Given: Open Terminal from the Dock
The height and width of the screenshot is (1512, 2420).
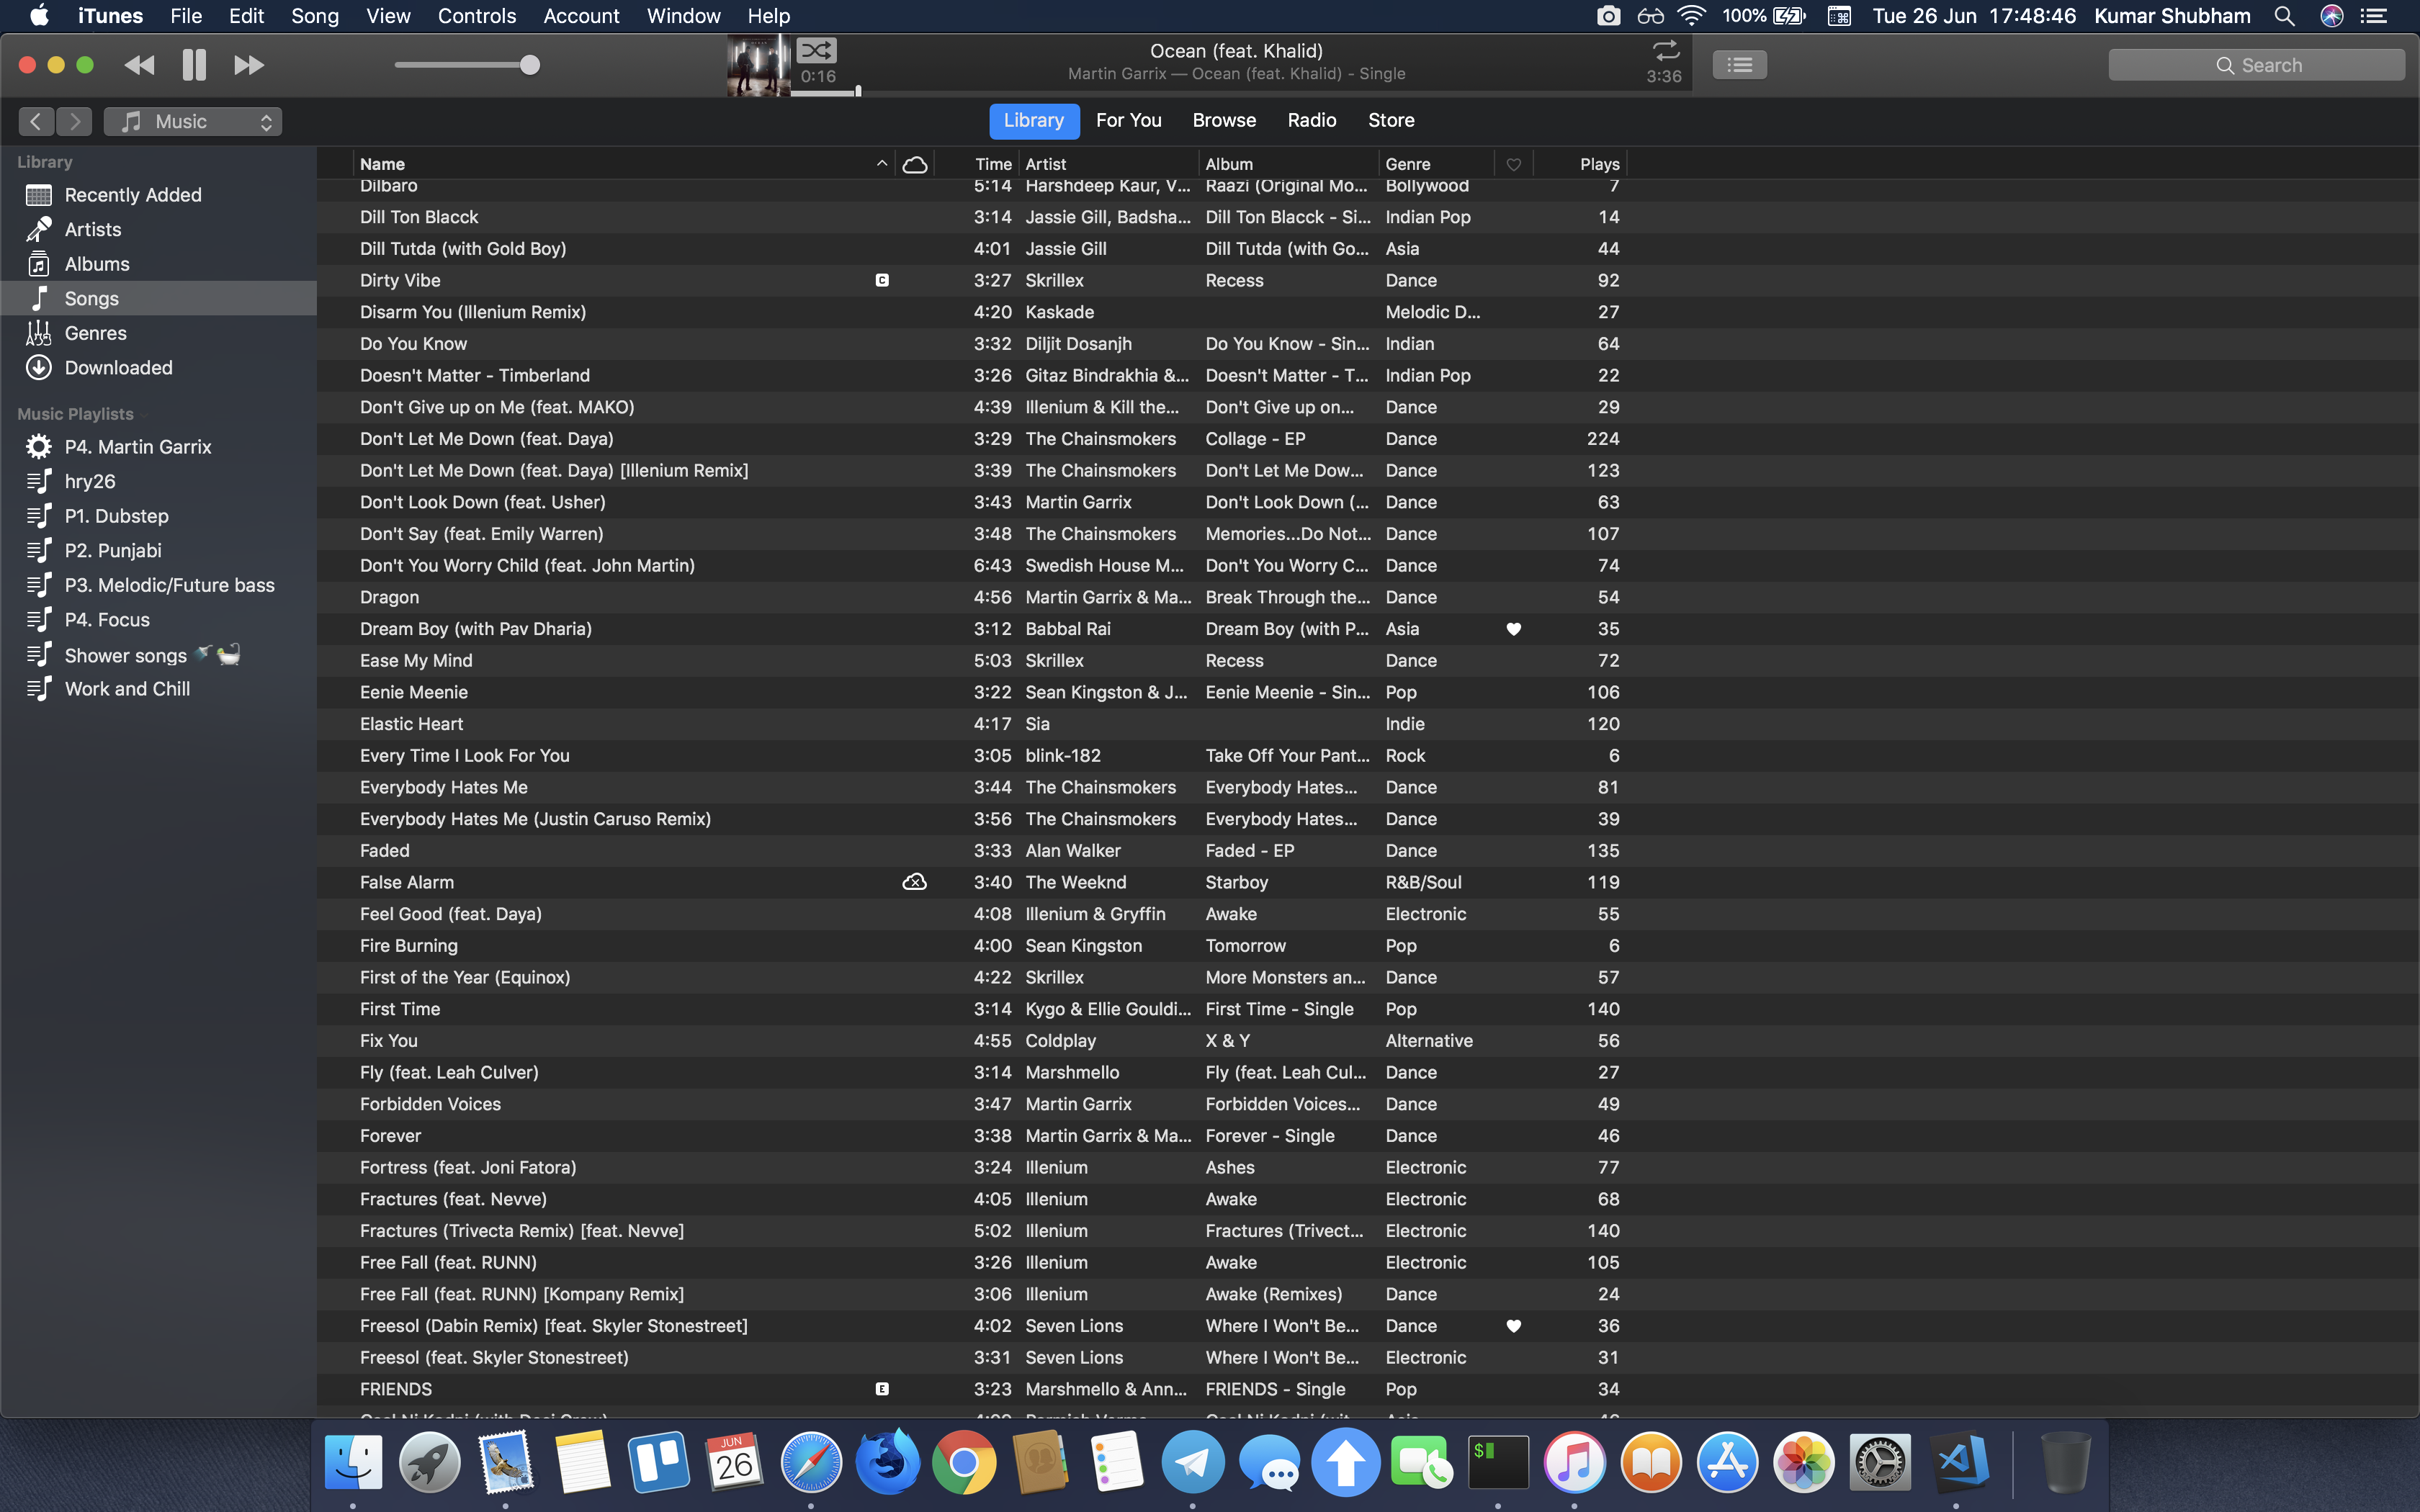Looking at the screenshot, I should (x=1498, y=1463).
